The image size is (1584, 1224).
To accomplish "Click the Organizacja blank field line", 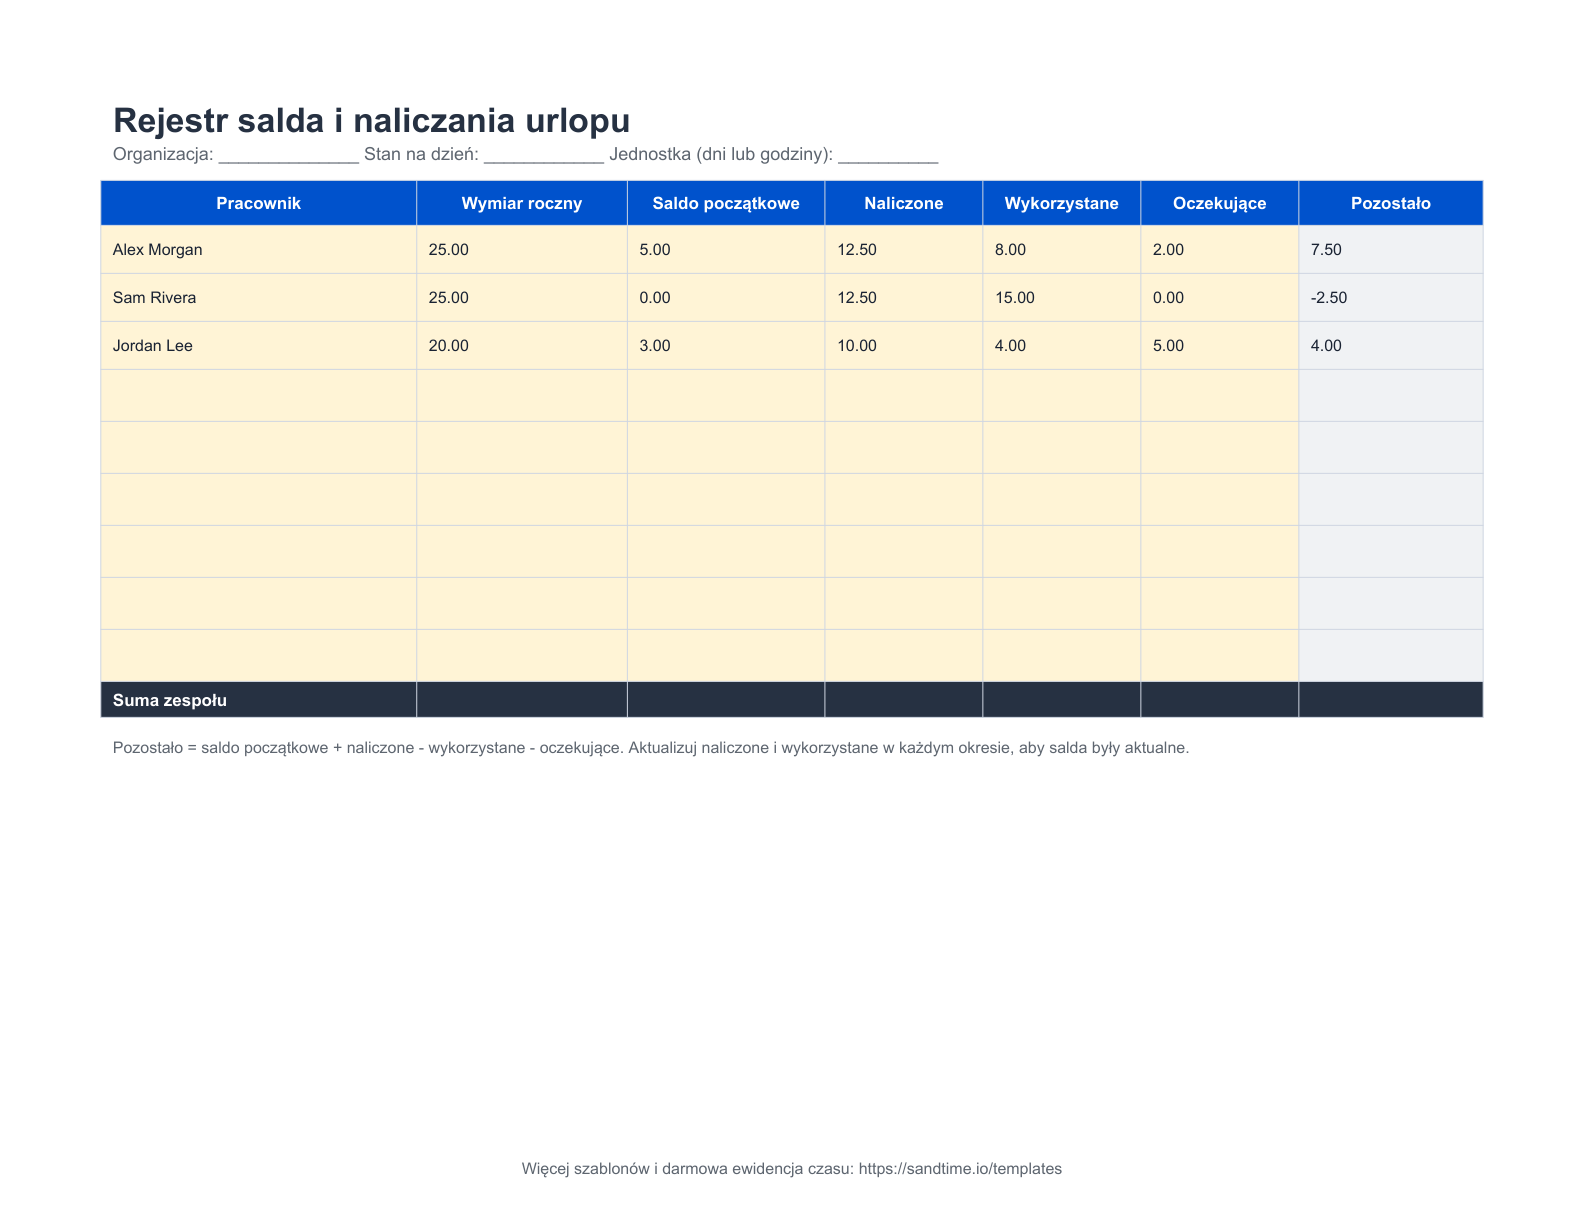I will (288, 155).
